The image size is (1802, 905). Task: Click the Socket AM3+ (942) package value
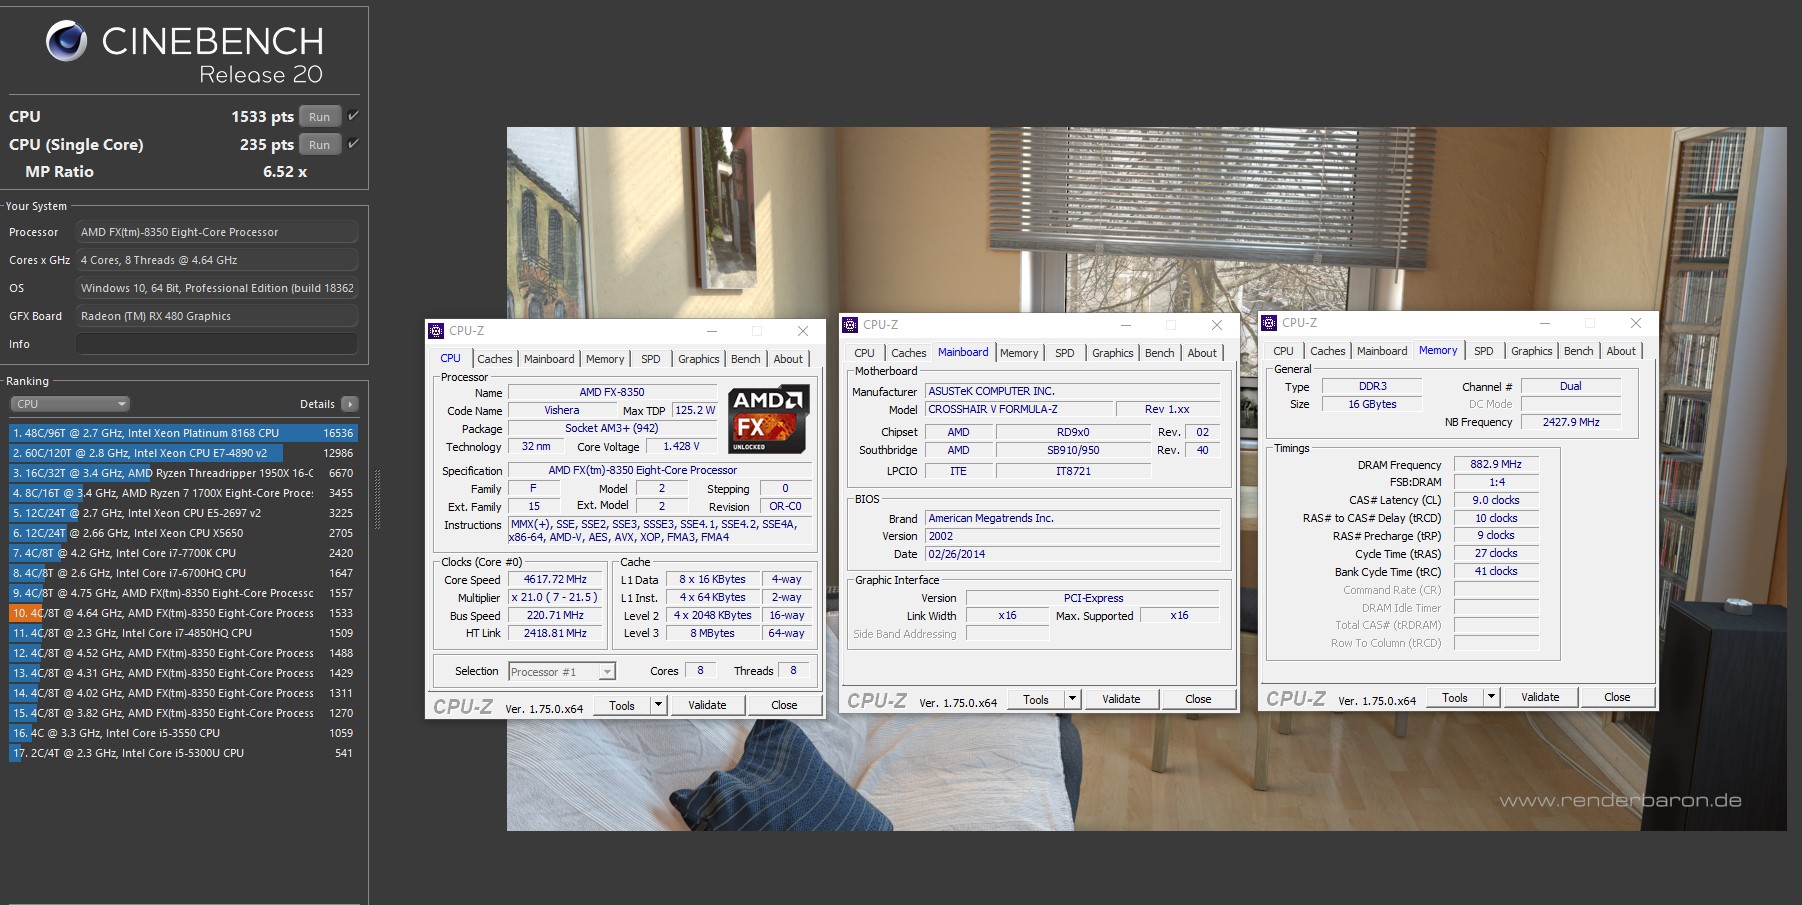pos(612,428)
